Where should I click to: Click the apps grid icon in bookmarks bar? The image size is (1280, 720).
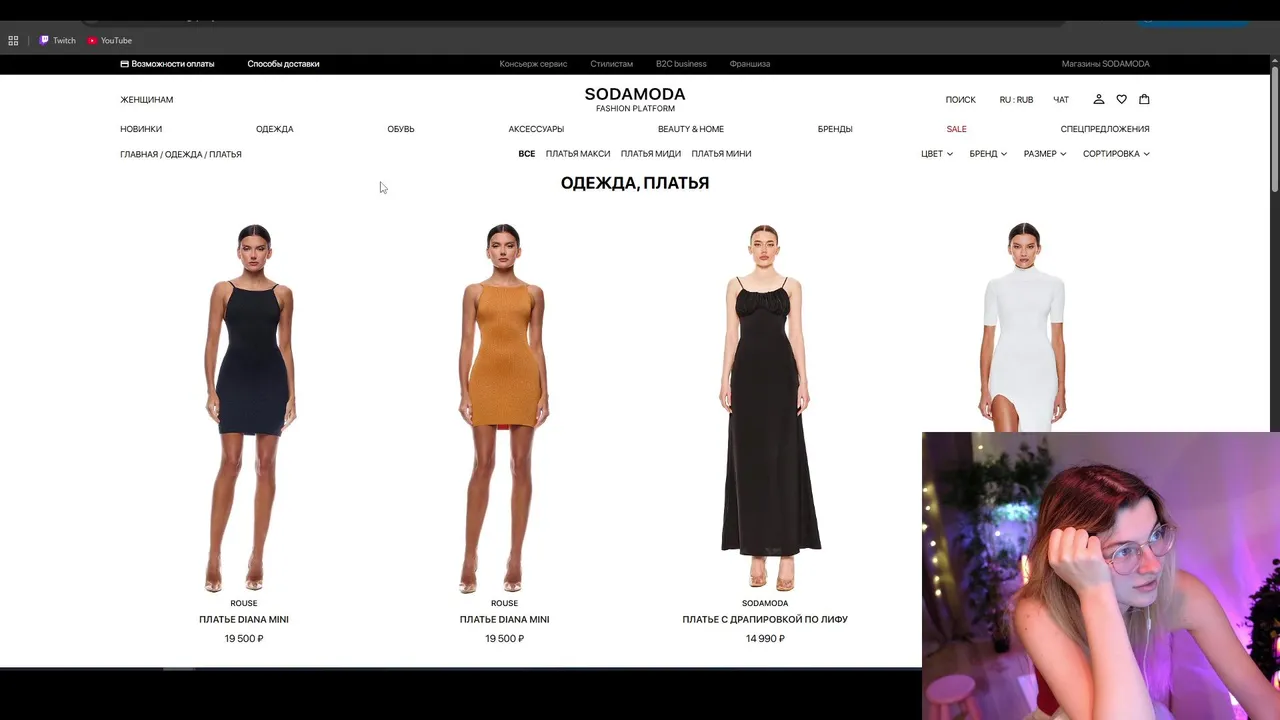coord(13,41)
